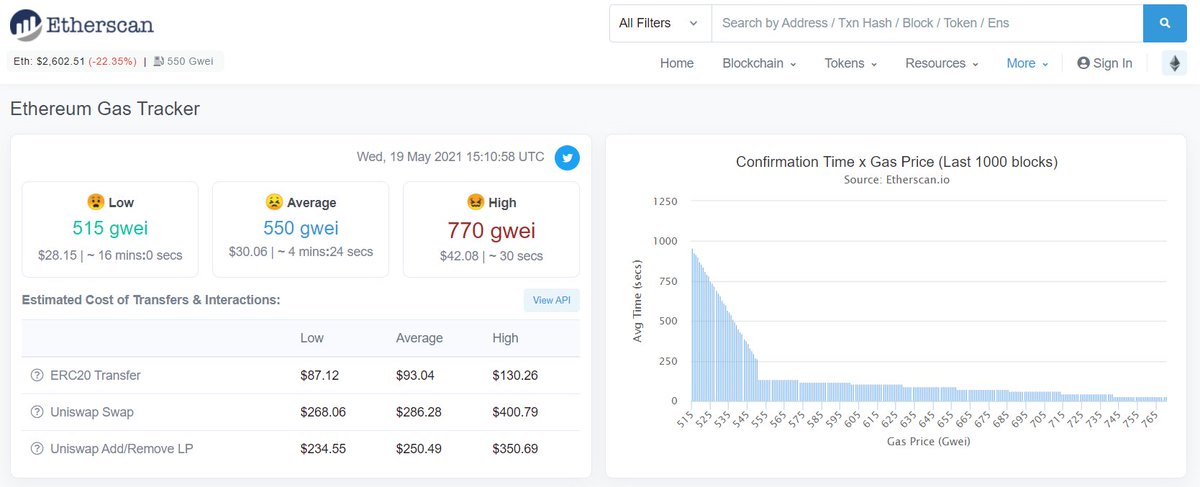
Task: Click the help icon next to Uniswap Swap
Action: (x=37, y=412)
